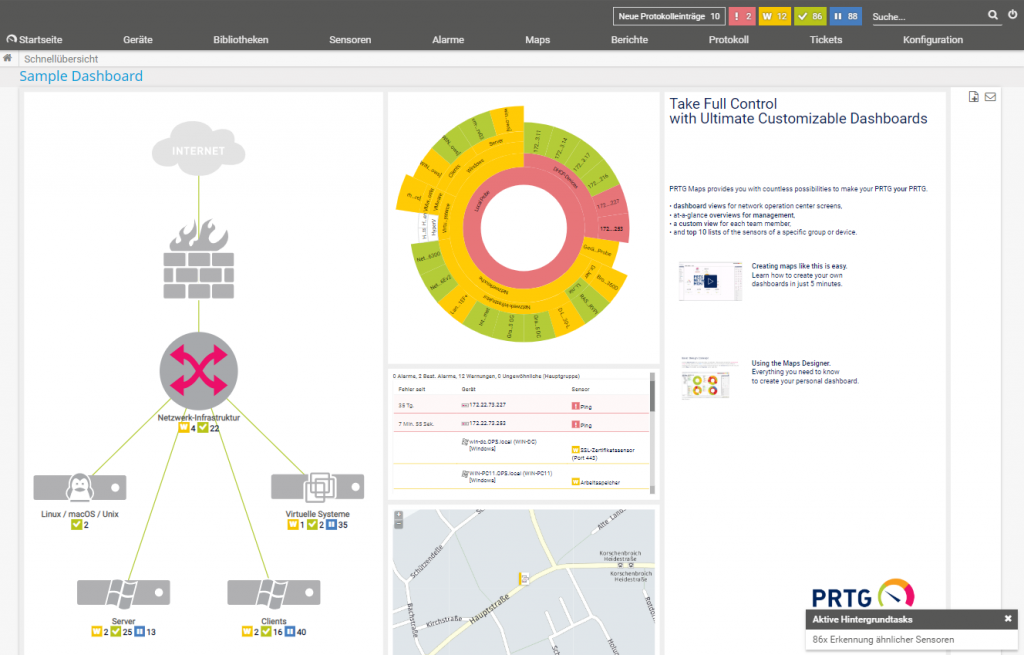The width and height of the screenshot is (1024, 655).
Task: Click the power logout icon
Action: pyautogui.click(x=1011, y=15)
